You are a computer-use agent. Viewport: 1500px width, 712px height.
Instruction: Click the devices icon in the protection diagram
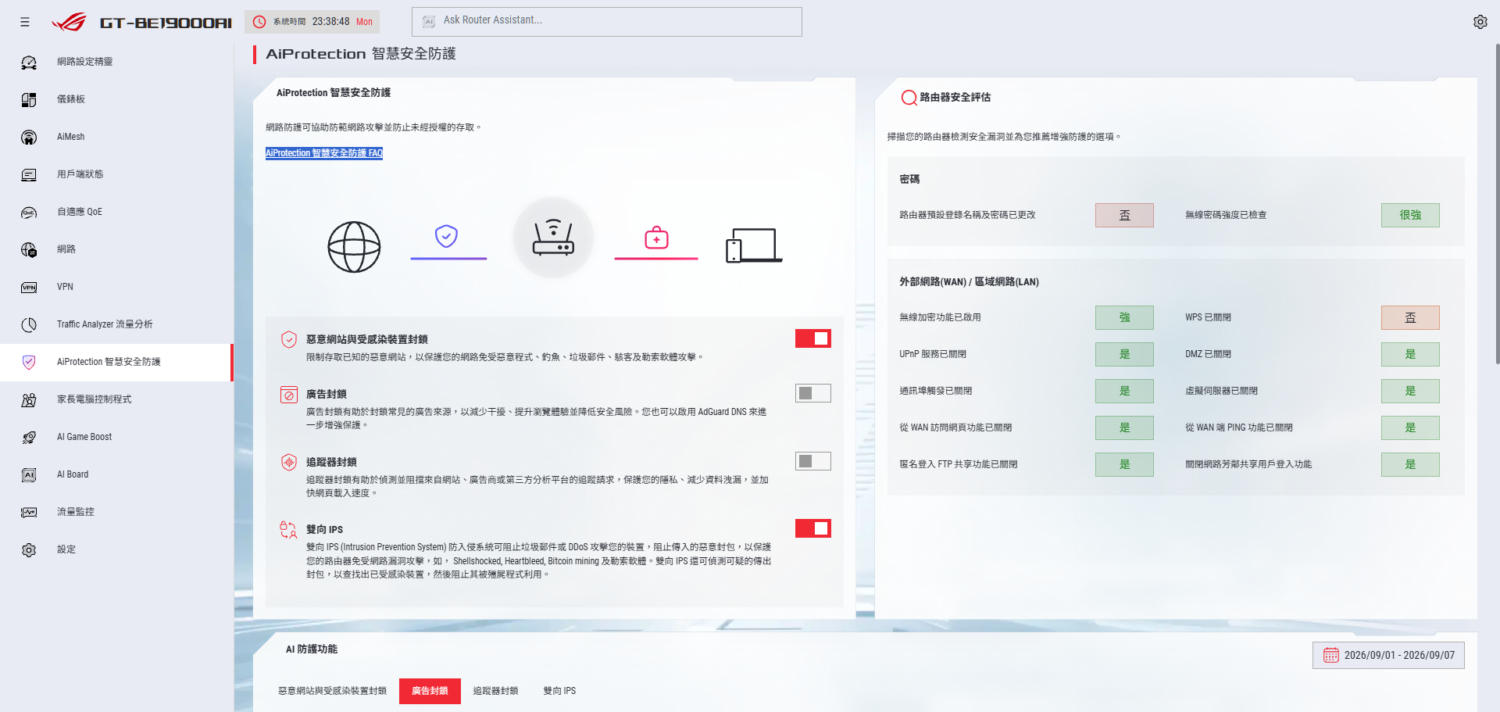pyautogui.click(x=754, y=245)
